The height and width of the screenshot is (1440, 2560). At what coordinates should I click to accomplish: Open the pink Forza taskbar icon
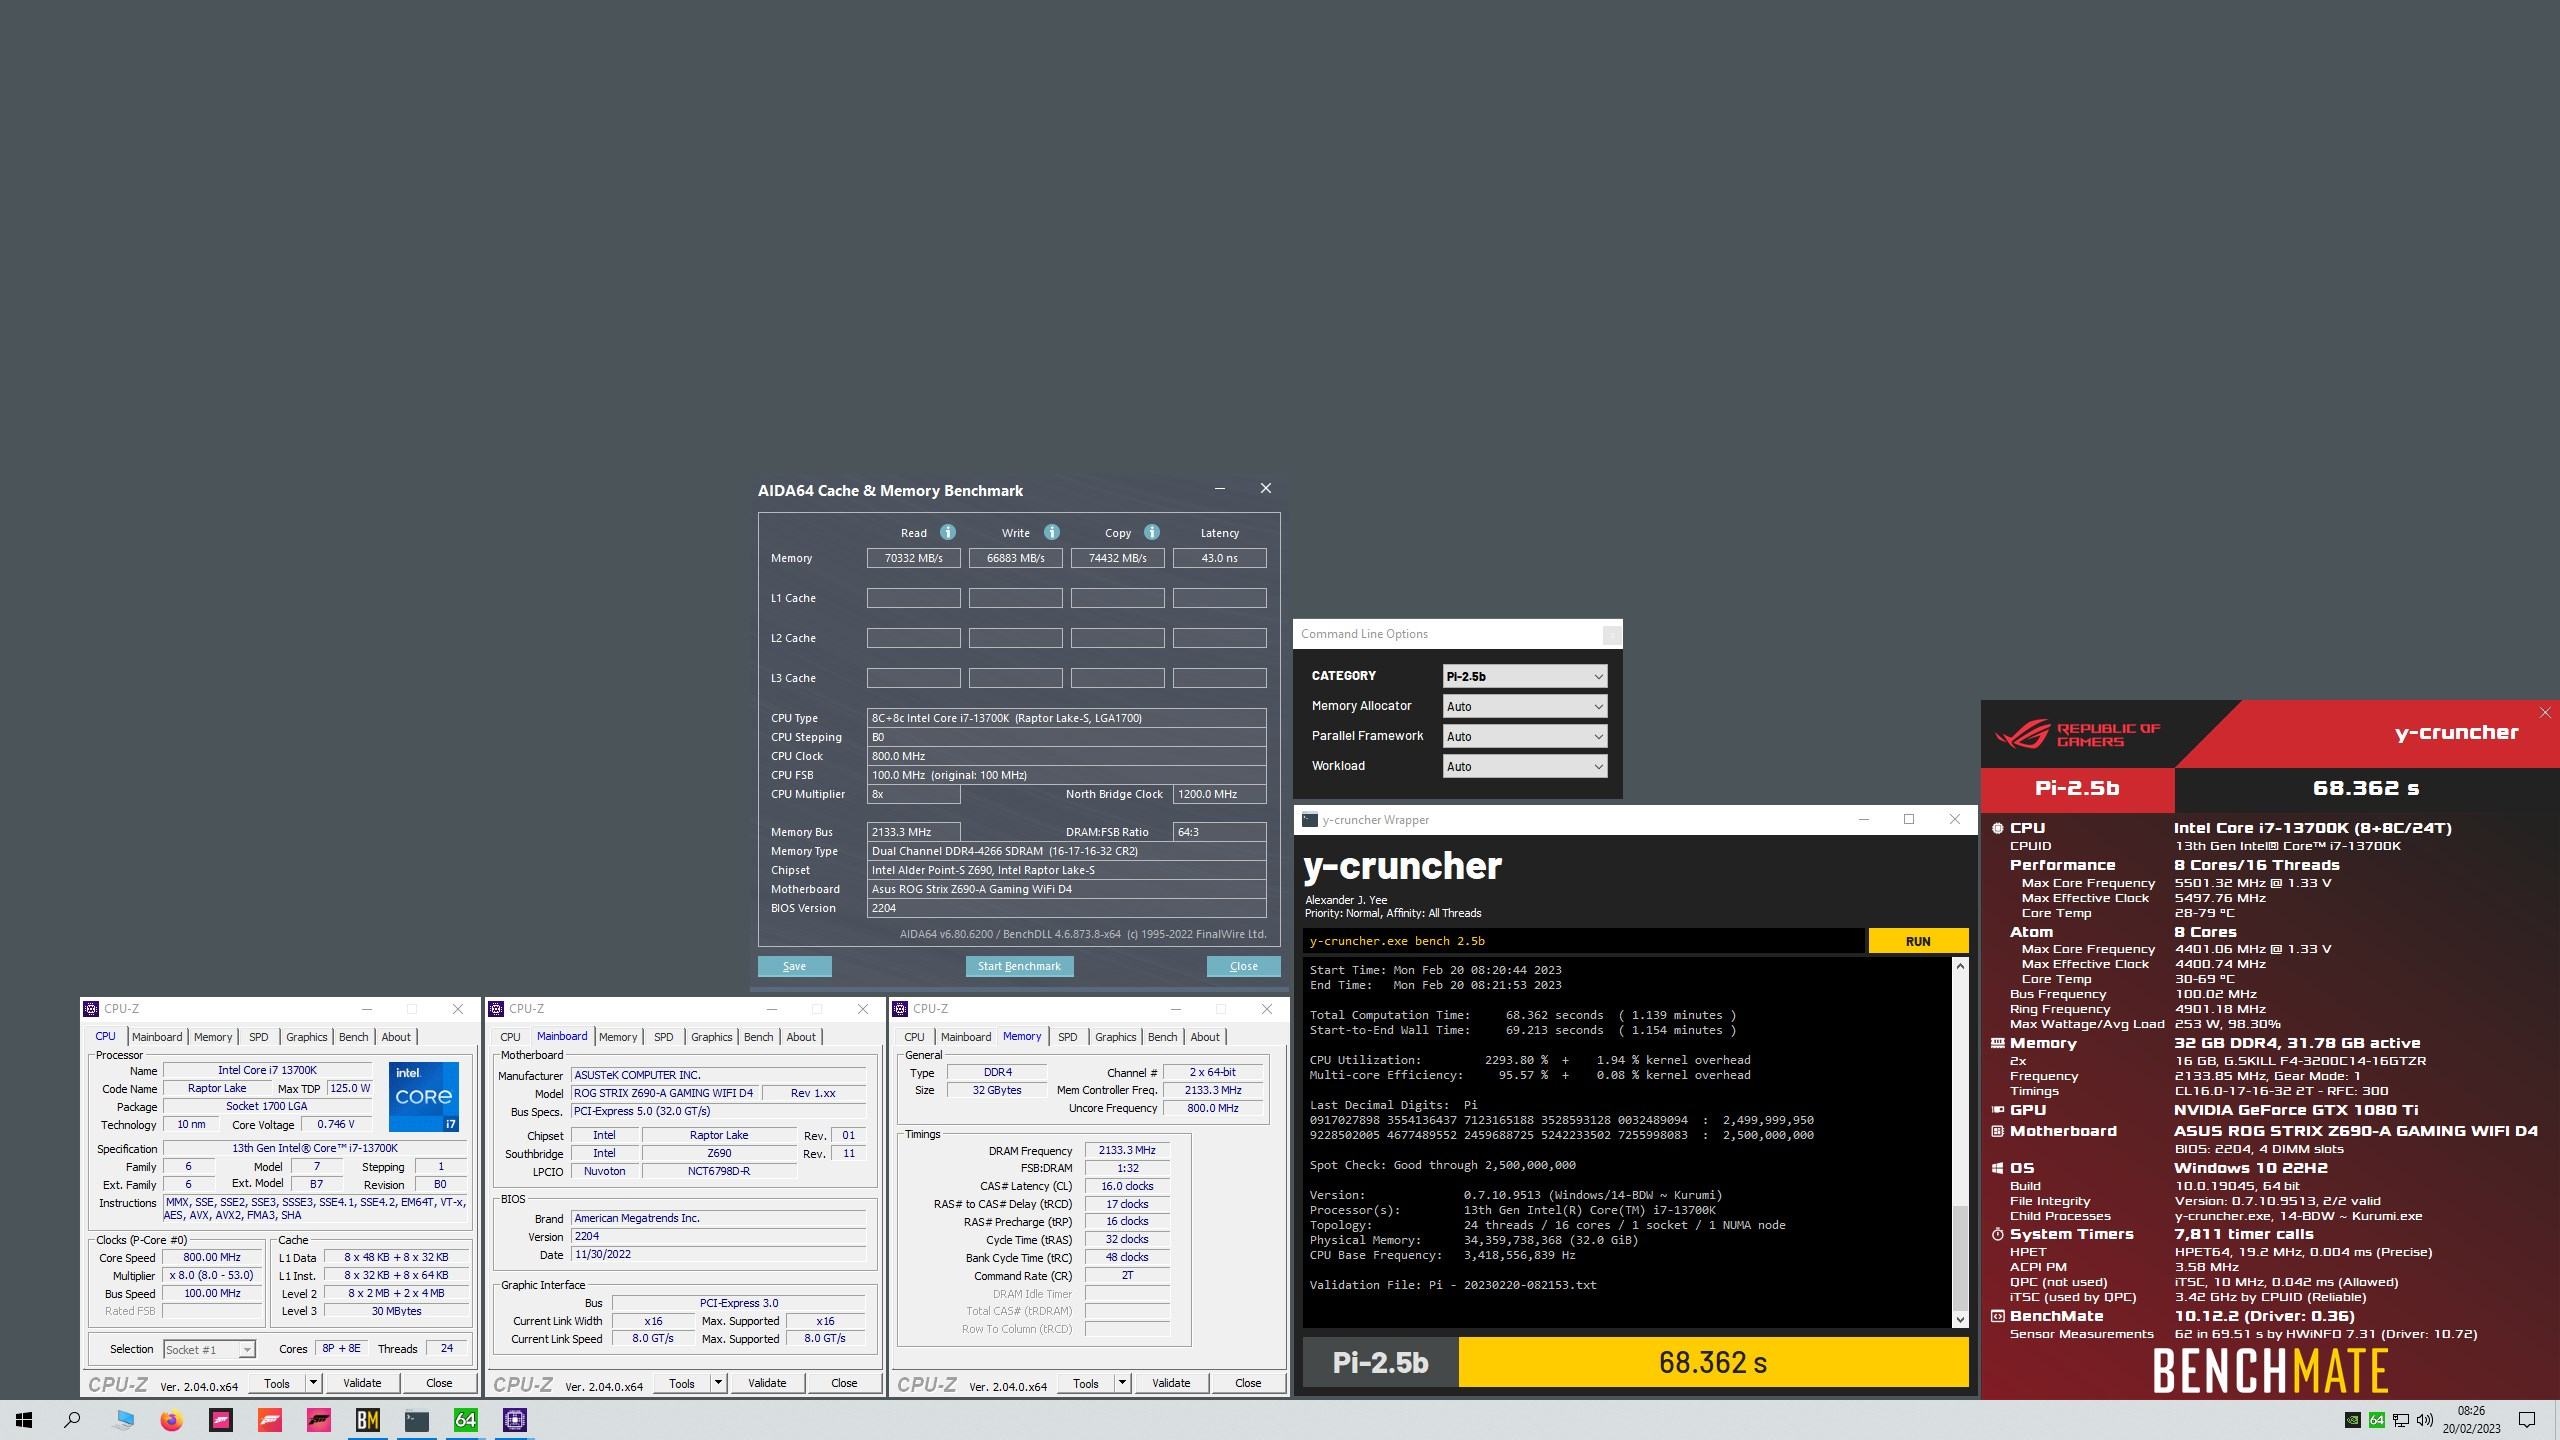coord(319,1420)
